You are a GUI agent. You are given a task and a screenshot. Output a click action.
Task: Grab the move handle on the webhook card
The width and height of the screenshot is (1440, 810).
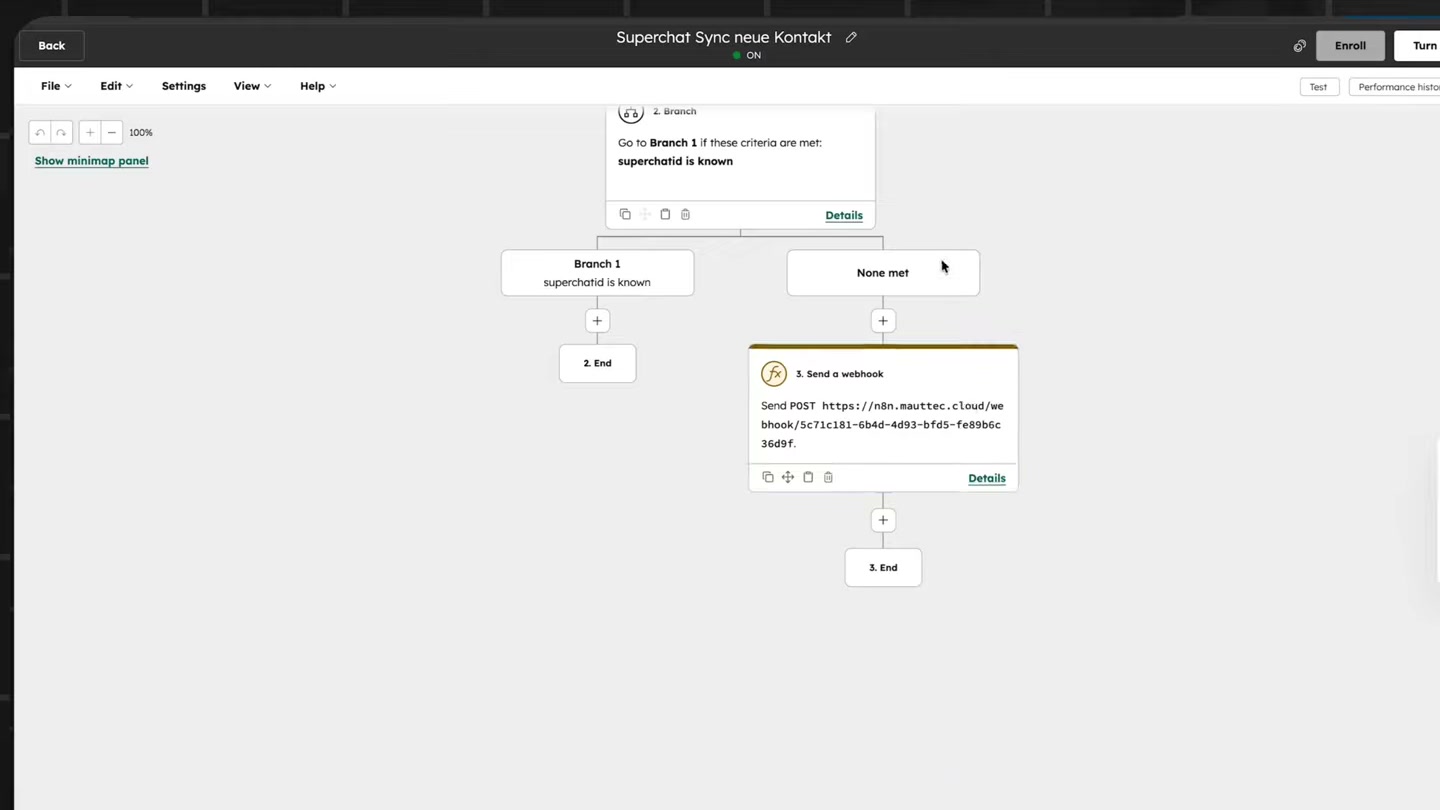(787, 477)
